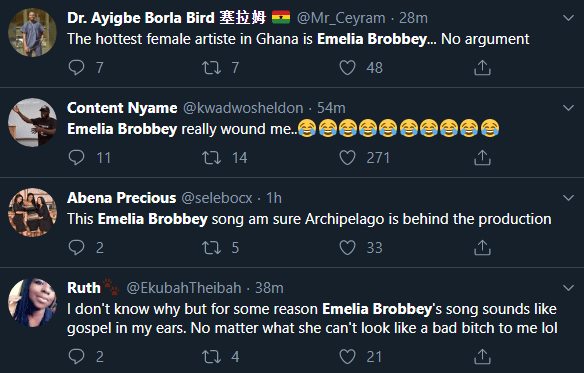
Task: Retweet Content Nyame's tweet with 14 retweets
Action: tap(211, 157)
